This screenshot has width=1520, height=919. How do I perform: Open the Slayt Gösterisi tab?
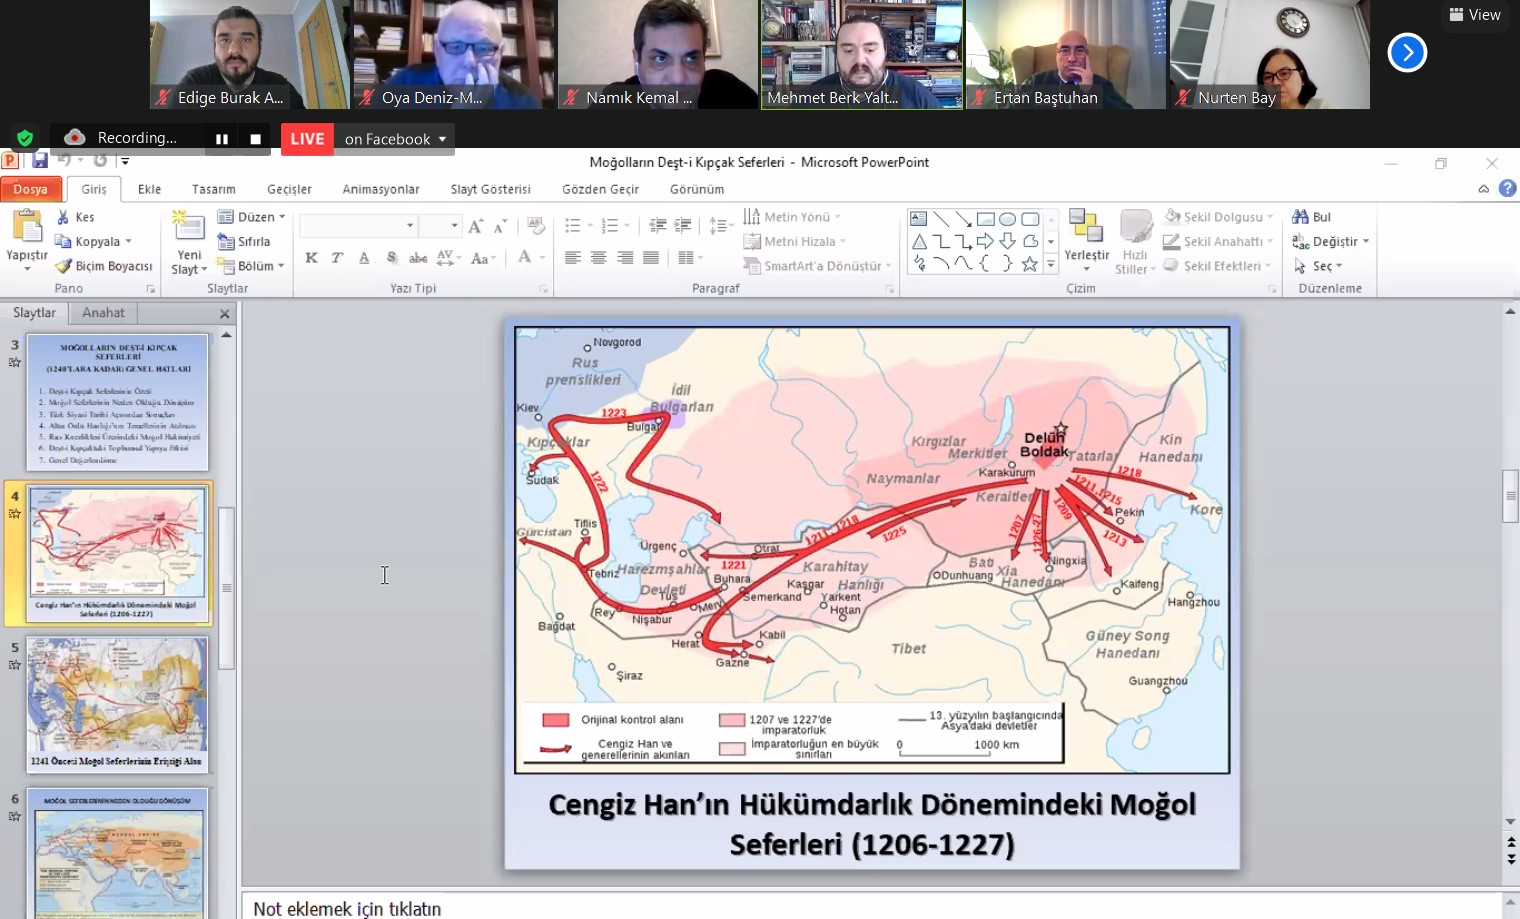[x=490, y=189]
